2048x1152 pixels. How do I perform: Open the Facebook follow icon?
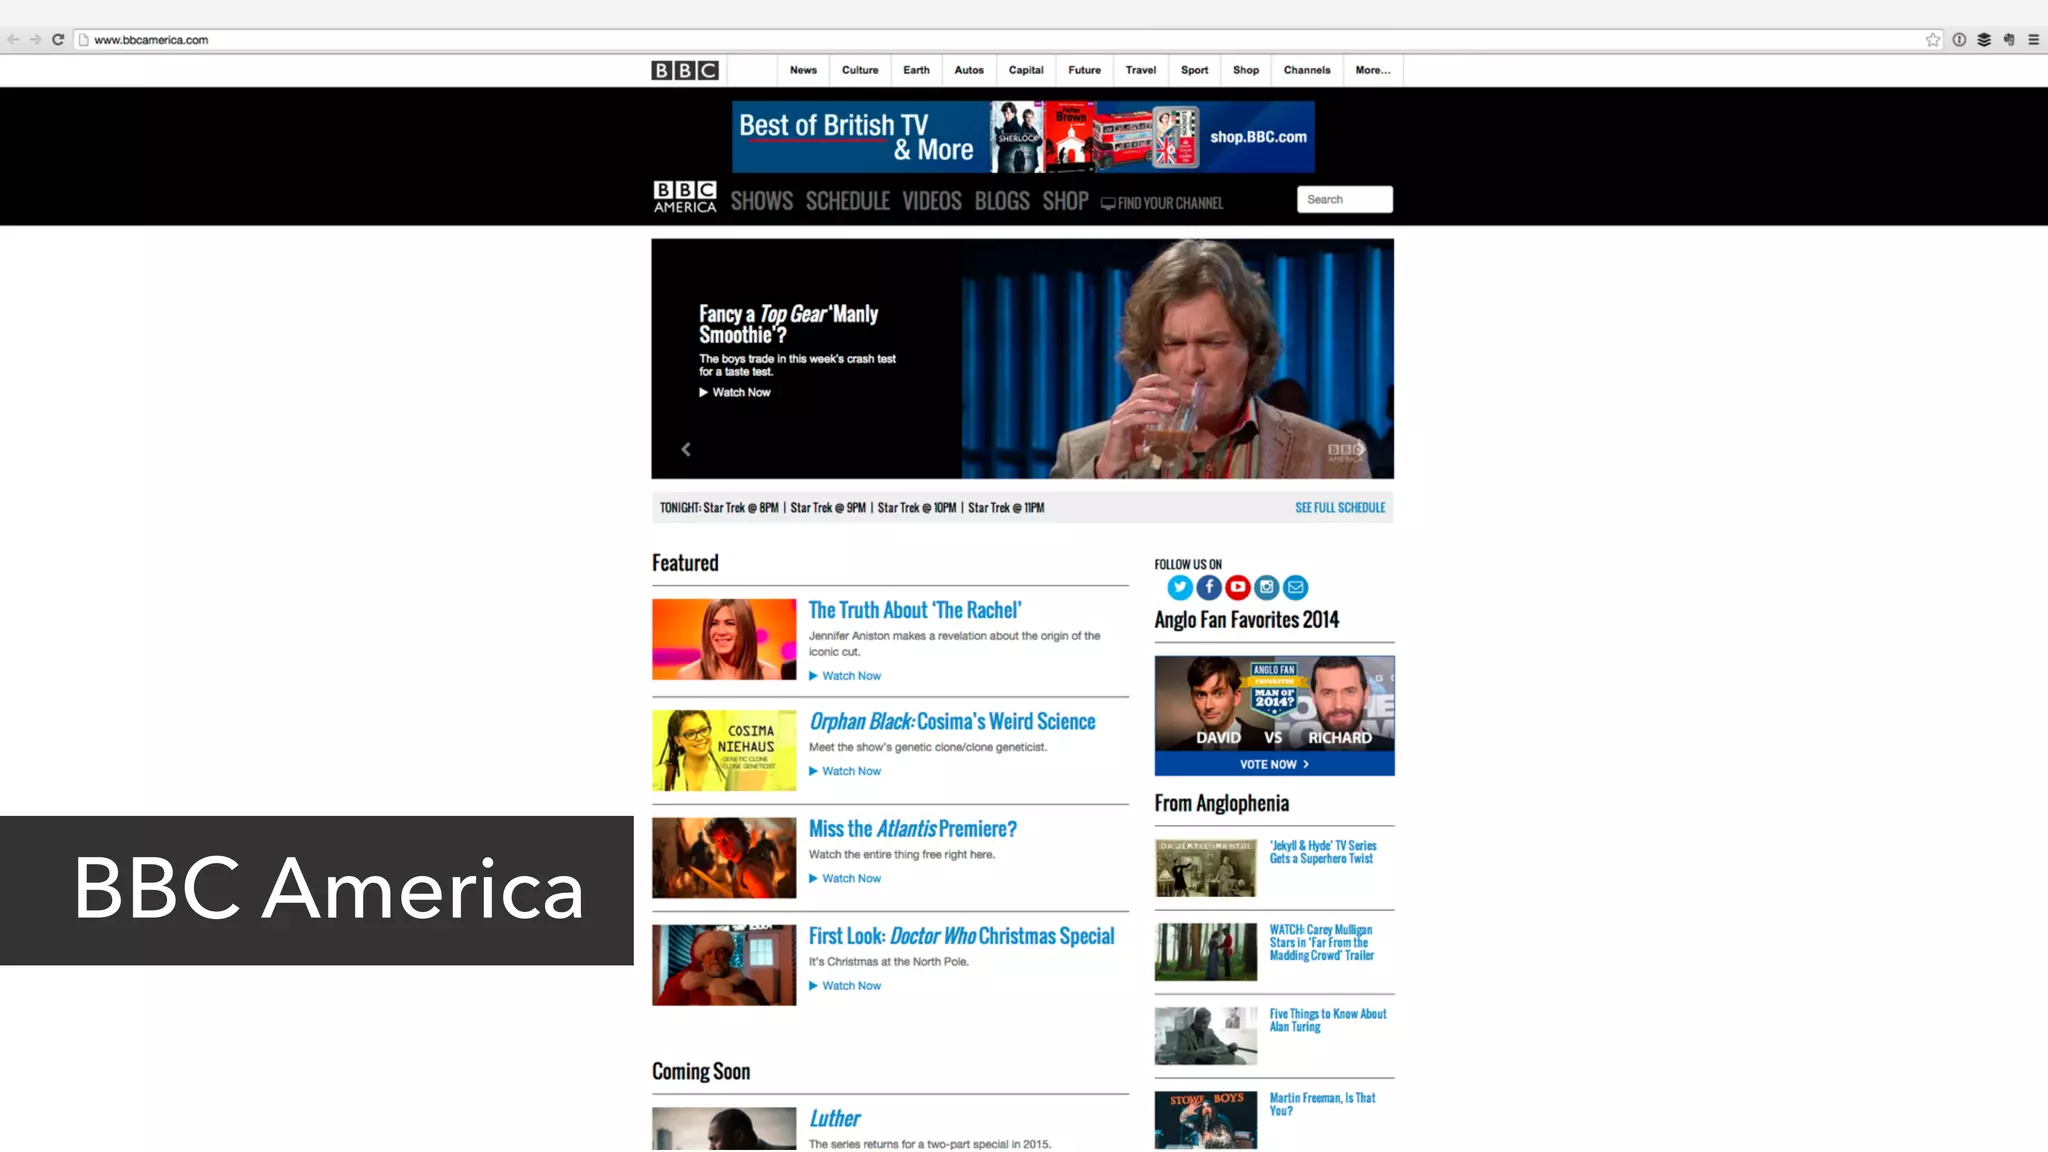1209,587
